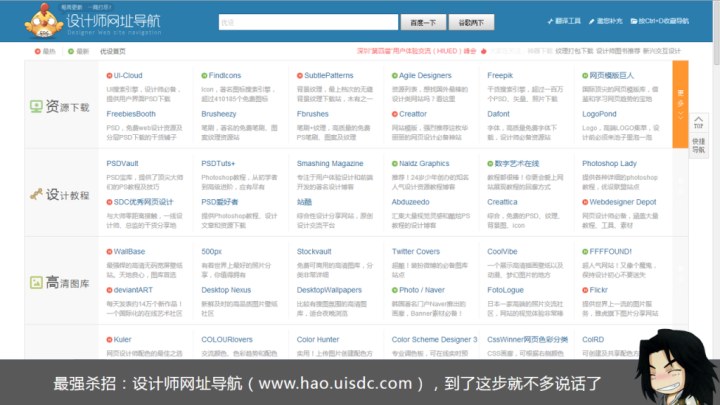720x405 pixels.
Task: Open the LogoPond link
Action: pos(599,114)
